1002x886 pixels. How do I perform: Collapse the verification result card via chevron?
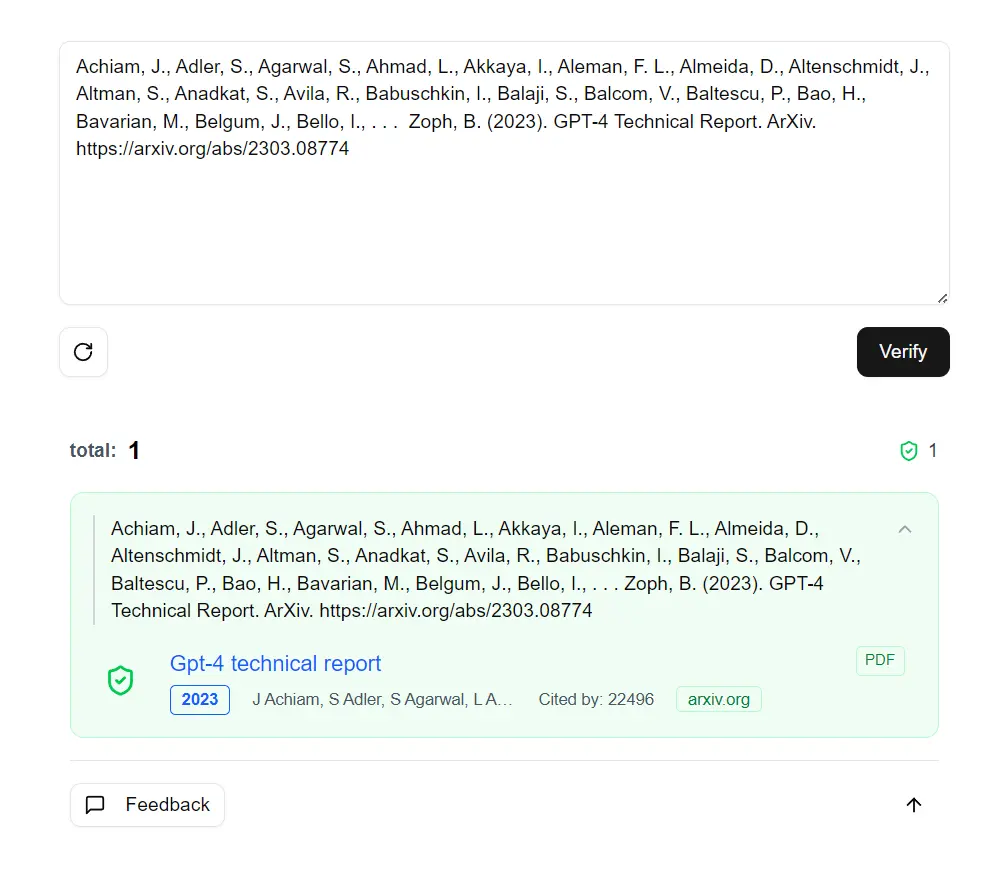(x=905, y=529)
